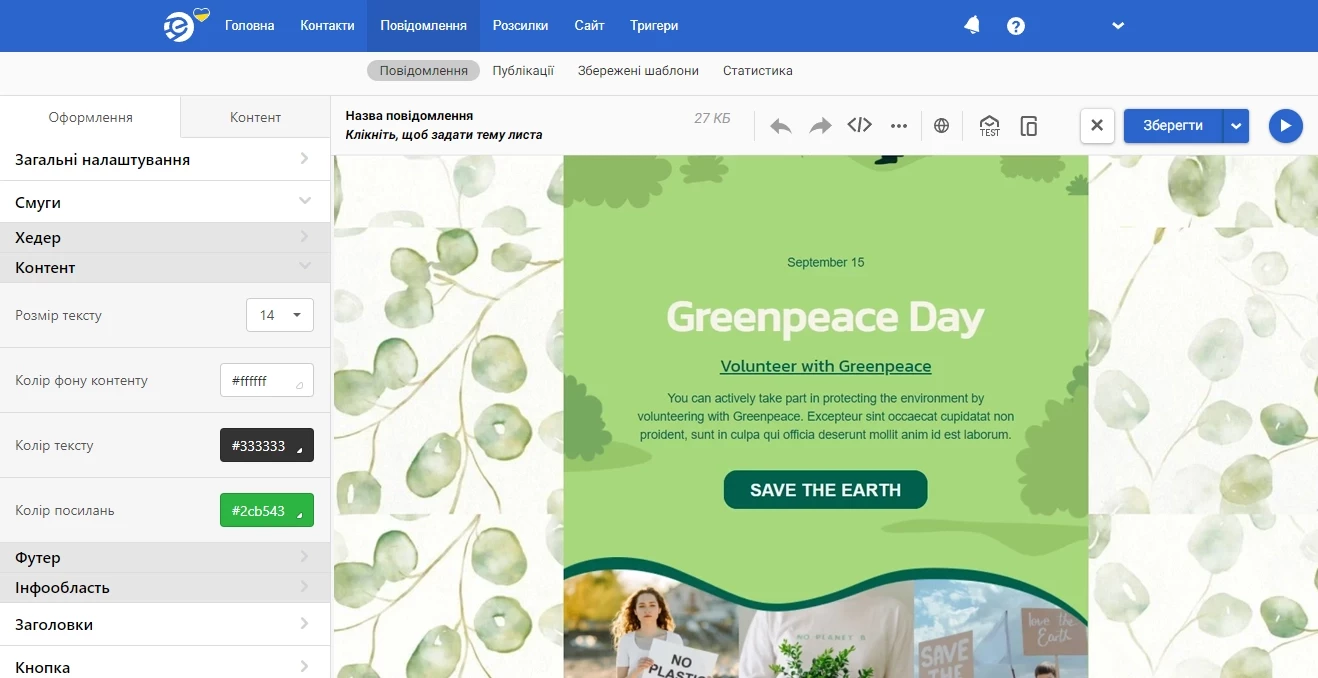The width and height of the screenshot is (1318, 678).
Task: Open the notifications bell
Action: coord(972,25)
